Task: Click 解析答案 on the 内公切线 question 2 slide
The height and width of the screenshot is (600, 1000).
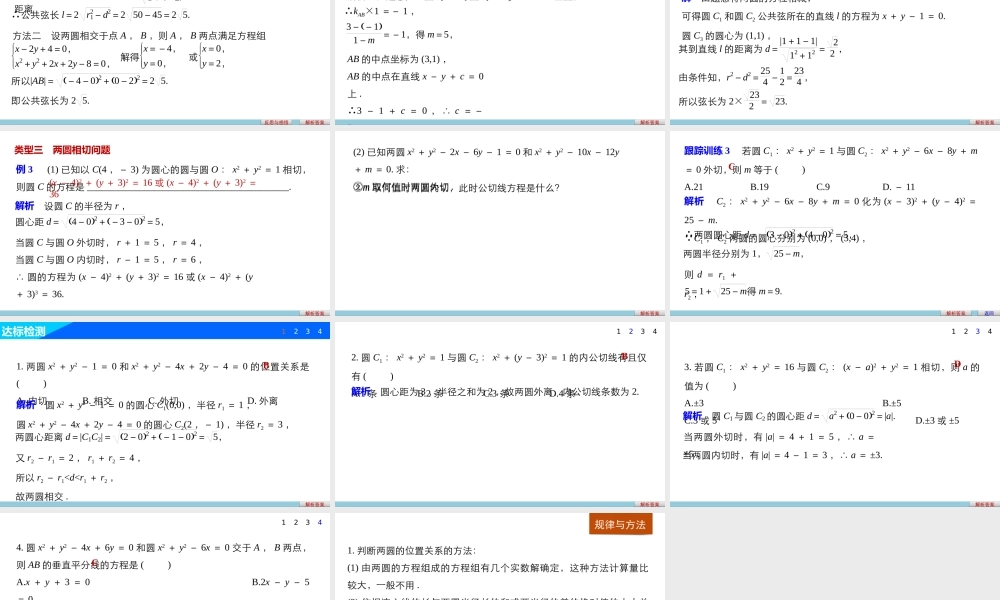Action: click(x=649, y=504)
